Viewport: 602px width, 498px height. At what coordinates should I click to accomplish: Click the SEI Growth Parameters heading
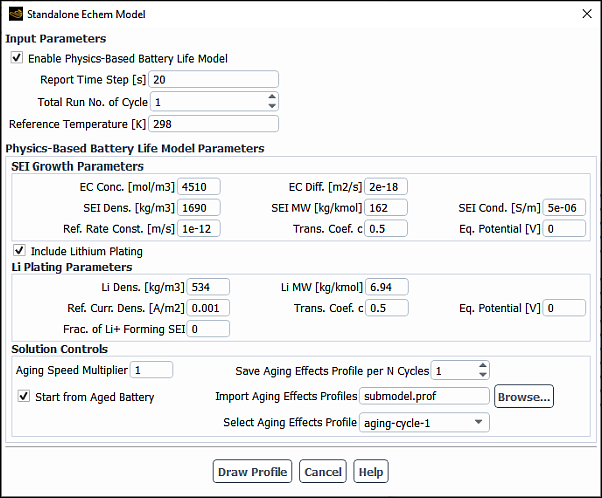click(77, 166)
